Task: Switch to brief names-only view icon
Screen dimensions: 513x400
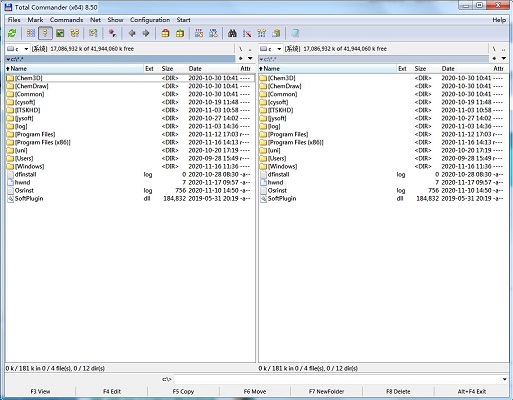Action: pyautogui.click(x=31, y=33)
